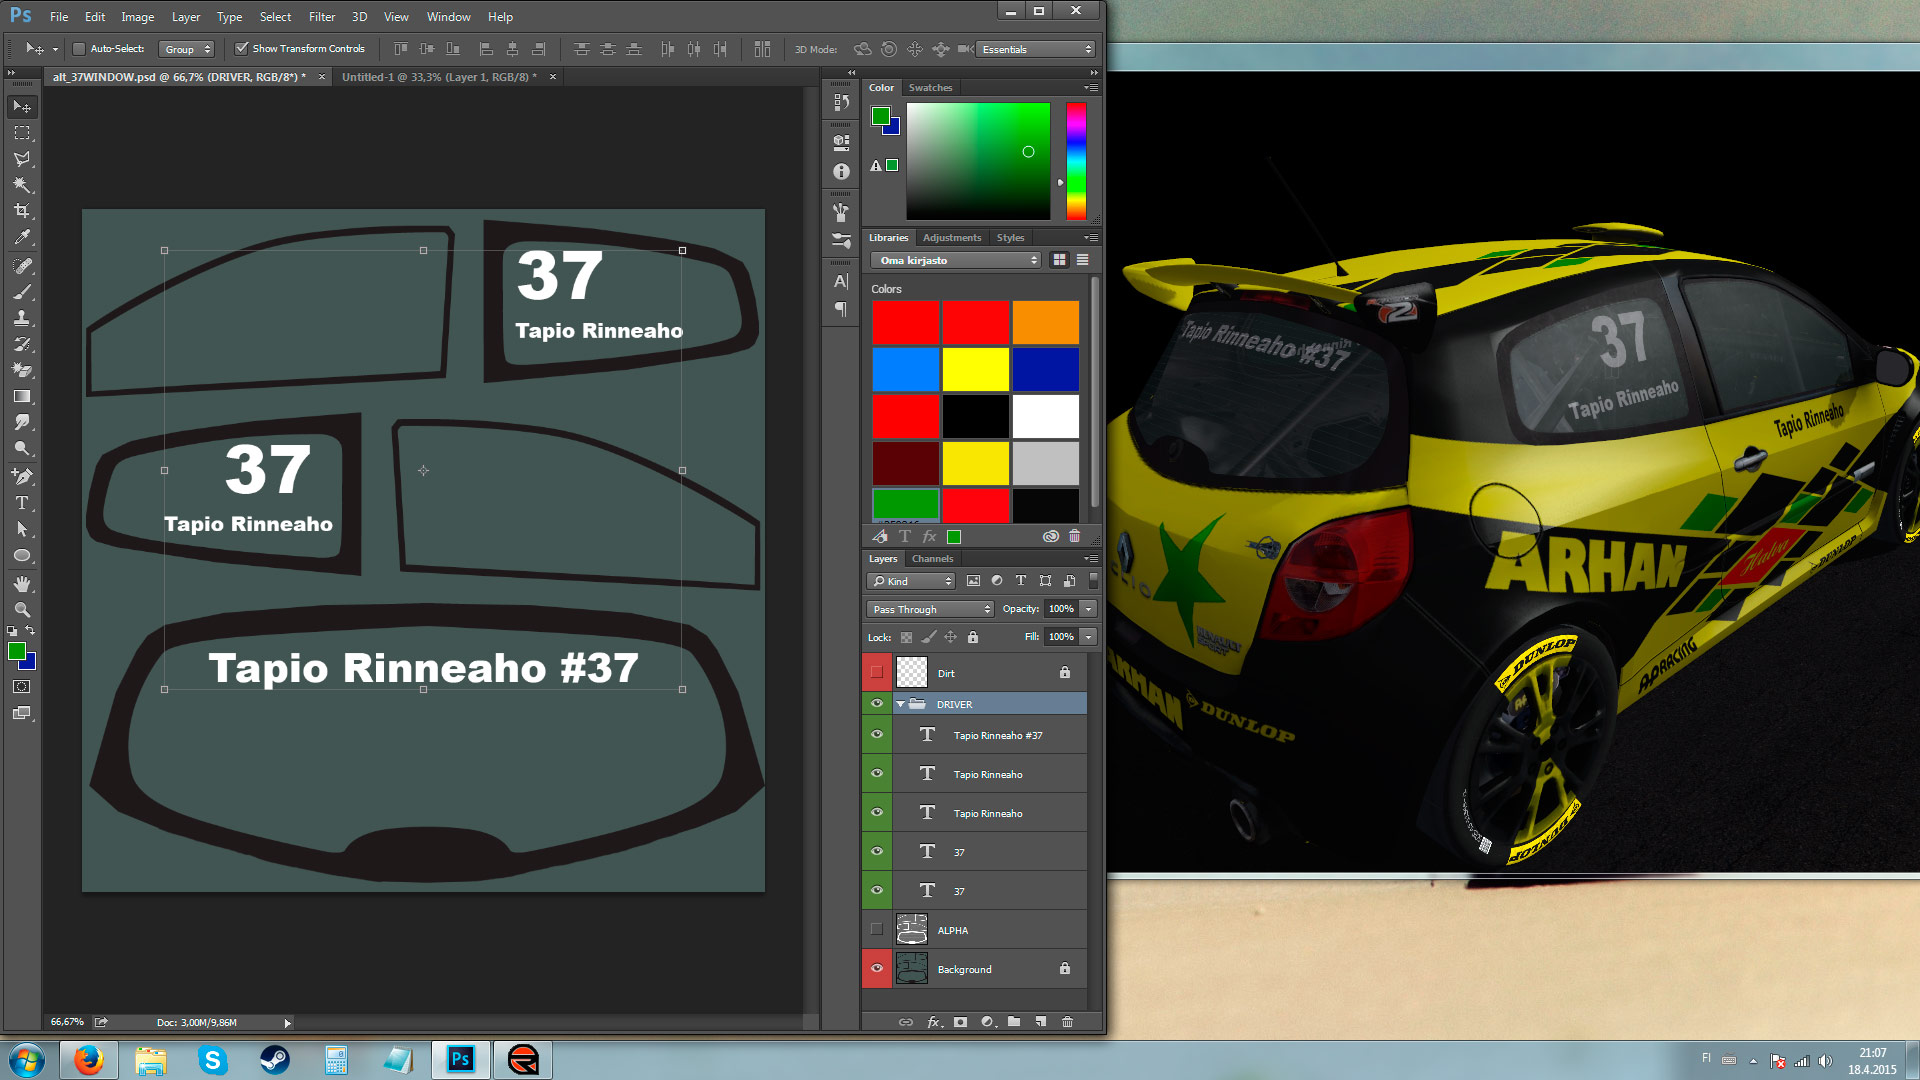Select the Horizontal Type tool

click(x=22, y=503)
